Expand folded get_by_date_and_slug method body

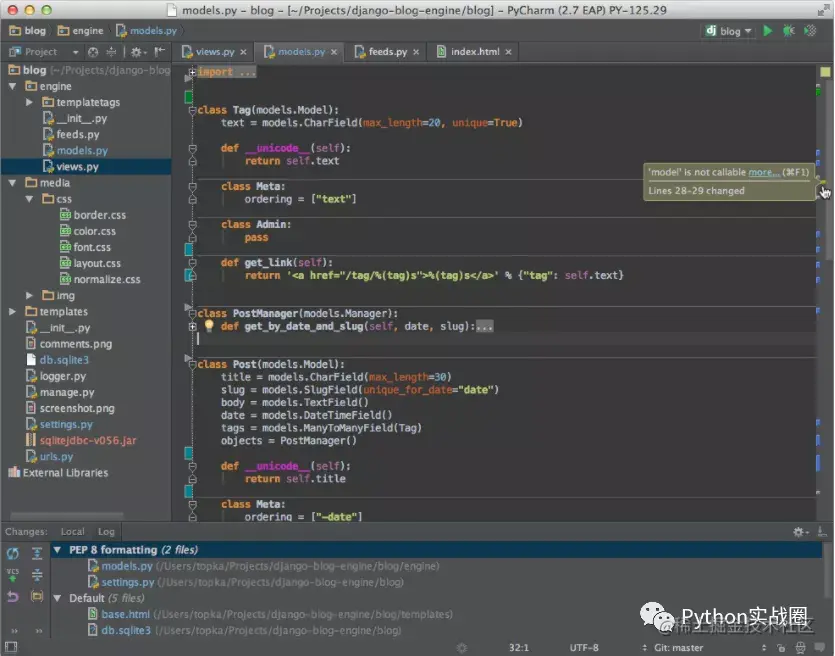click(x=193, y=326)
